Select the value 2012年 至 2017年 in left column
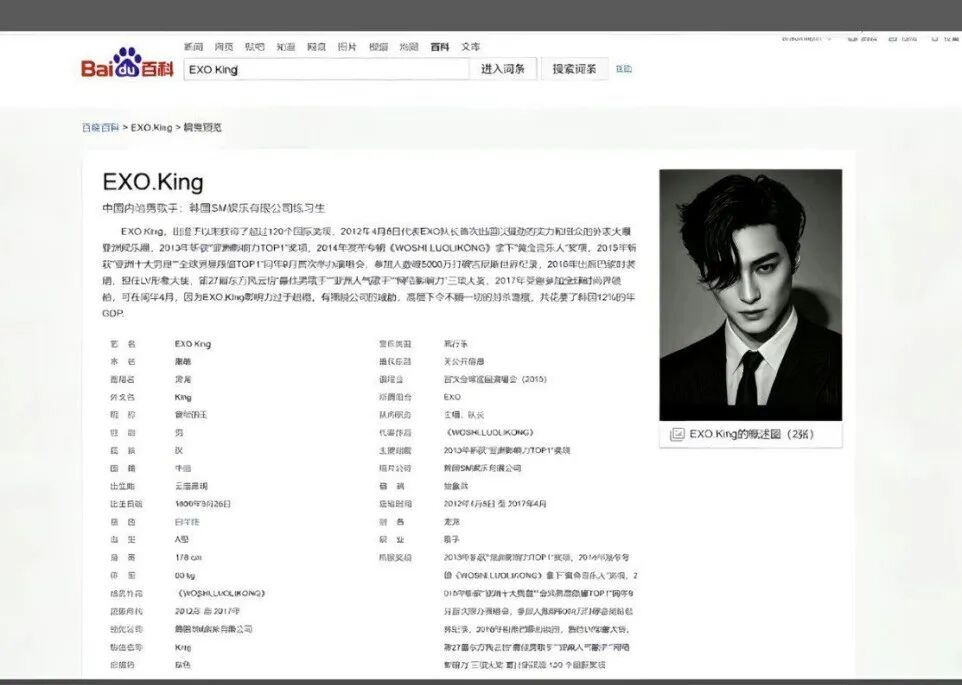Image resolution: width=962 pixels, height=685 pixels. click(207, 611)
